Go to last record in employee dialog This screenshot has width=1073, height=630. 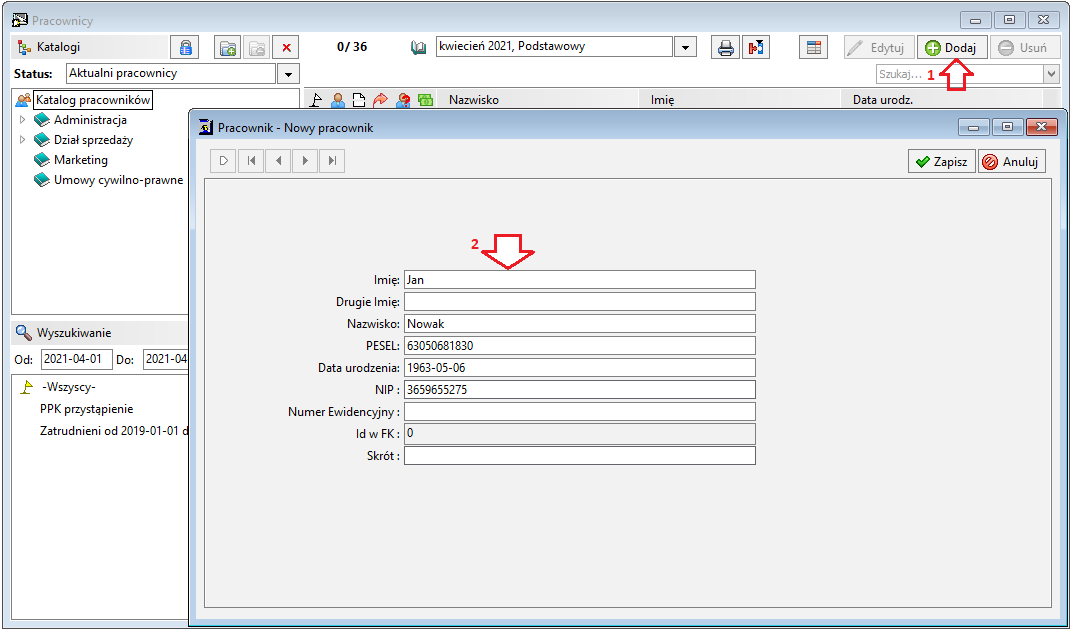[x=332, y=161]
